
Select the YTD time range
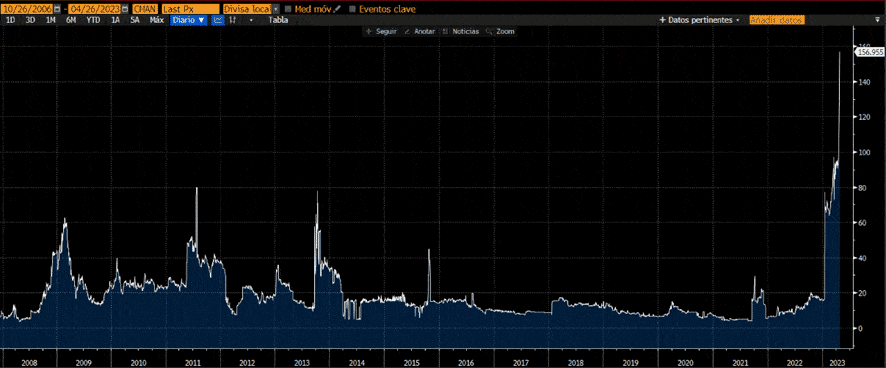coord(93,20)
